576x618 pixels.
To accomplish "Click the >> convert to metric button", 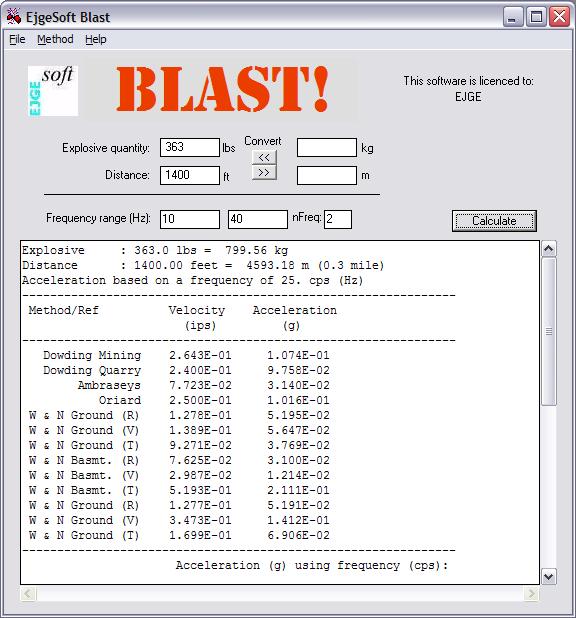I will [264, 172].
